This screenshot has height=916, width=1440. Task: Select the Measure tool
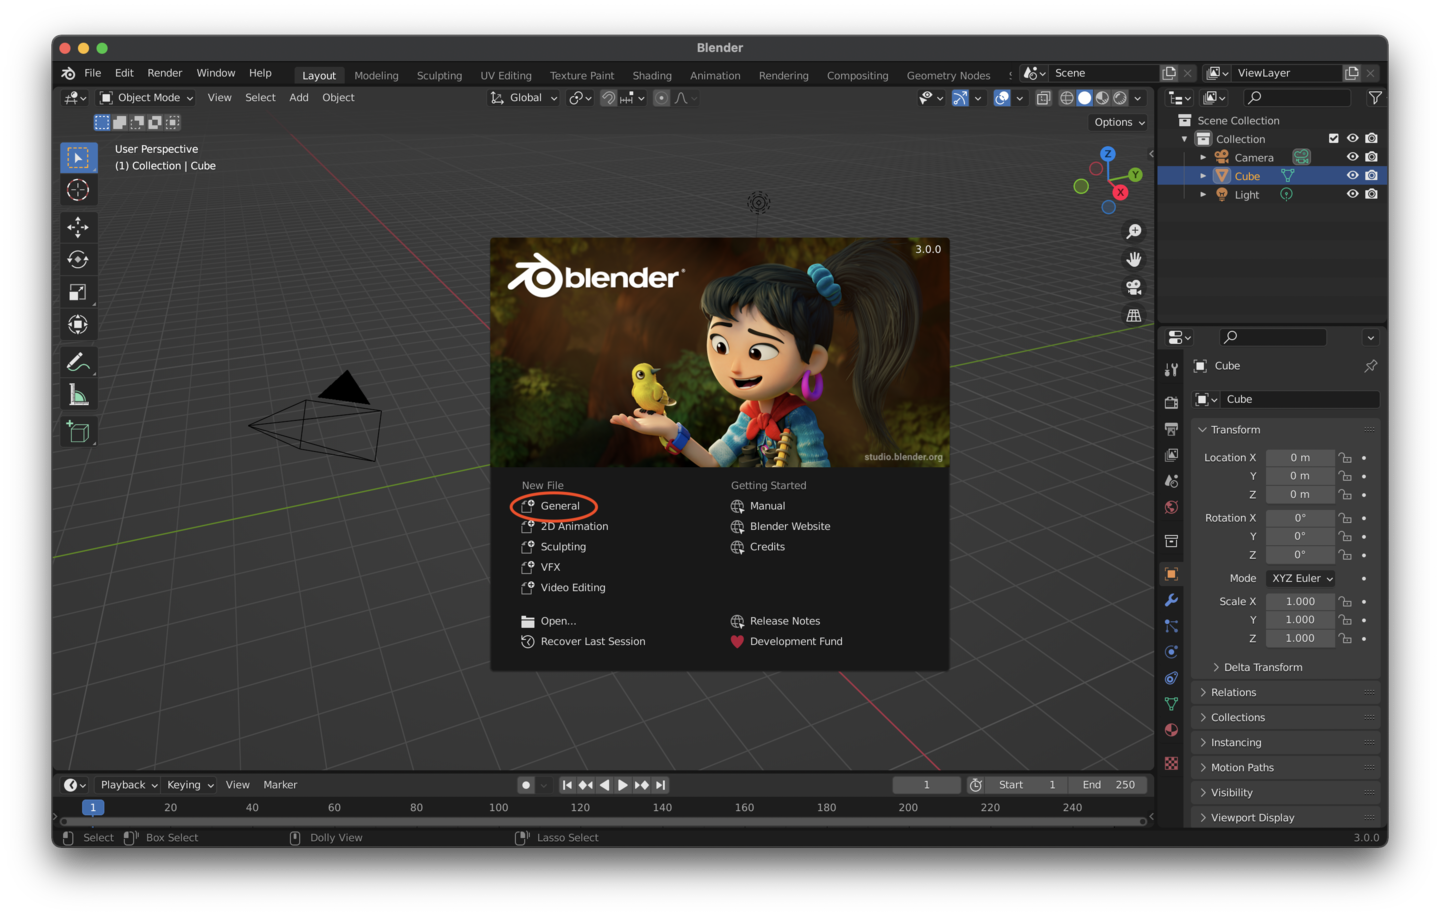[x=78, y=395]
